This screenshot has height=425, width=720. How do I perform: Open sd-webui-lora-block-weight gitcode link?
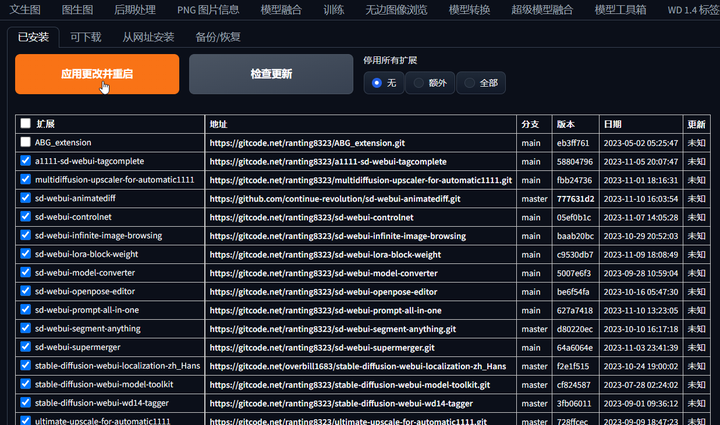tap(325, 254)
